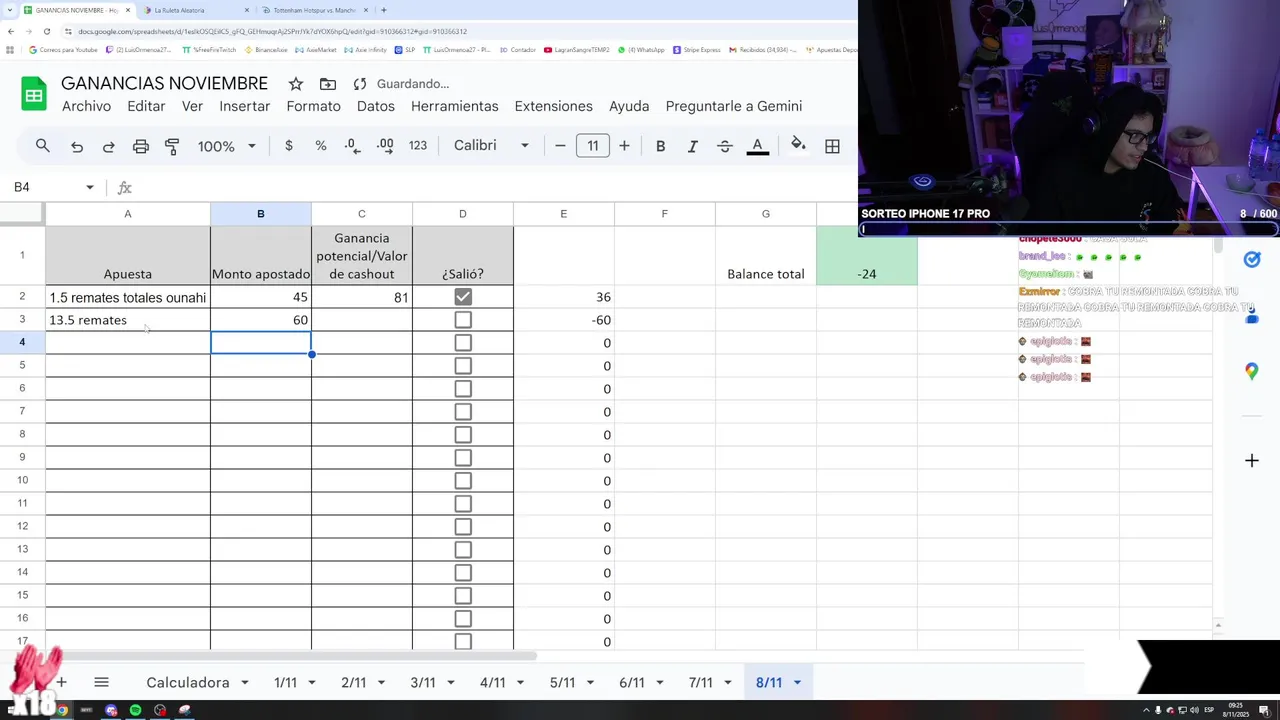Open the Calibri font dropdown
1280x720 pixels.
tap(491, 146)
